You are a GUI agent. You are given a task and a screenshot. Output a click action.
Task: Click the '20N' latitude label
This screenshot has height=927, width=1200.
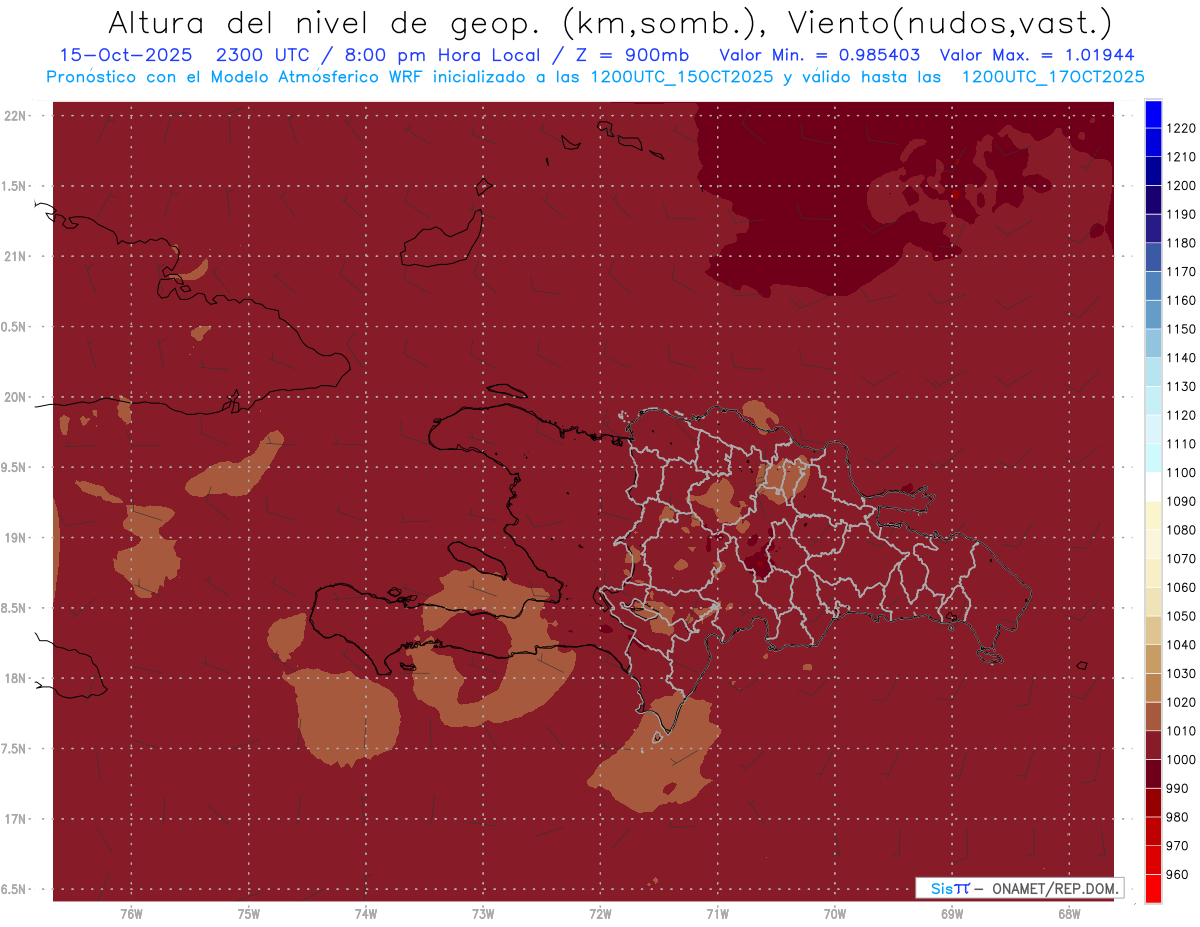click(x=17, y=398)
